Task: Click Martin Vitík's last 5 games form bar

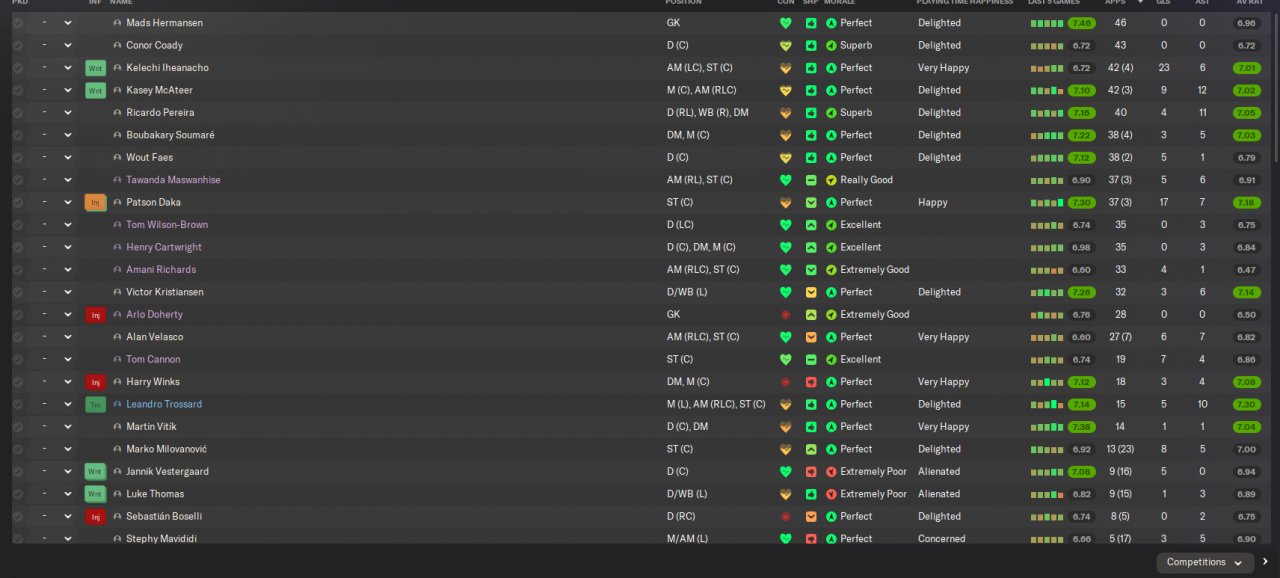Action: (1046, 426)
